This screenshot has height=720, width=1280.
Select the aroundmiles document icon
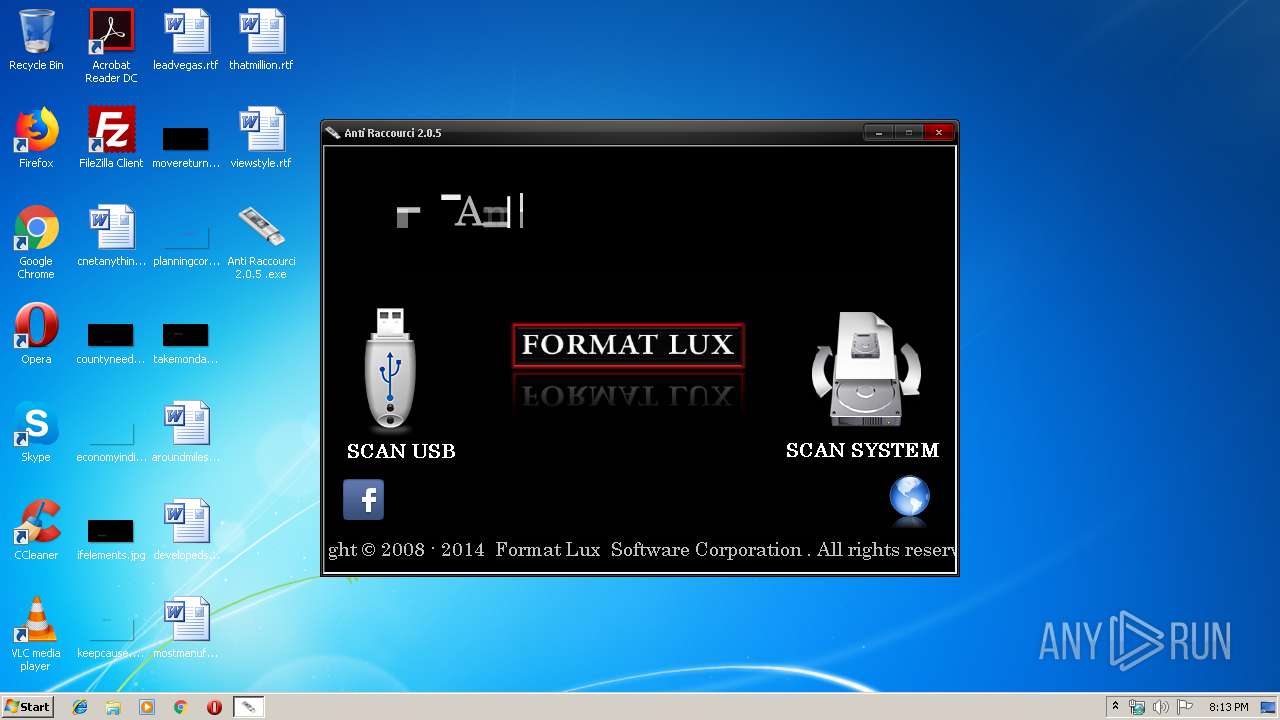pyautogui.click(x=186, y=432)
